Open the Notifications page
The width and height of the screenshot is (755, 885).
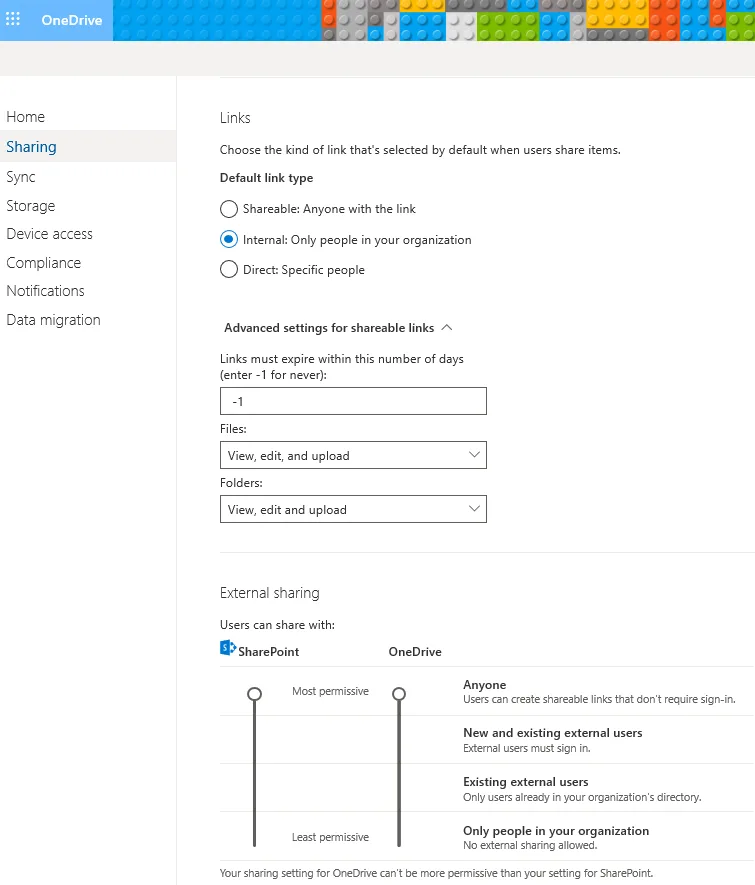point(45,291)
